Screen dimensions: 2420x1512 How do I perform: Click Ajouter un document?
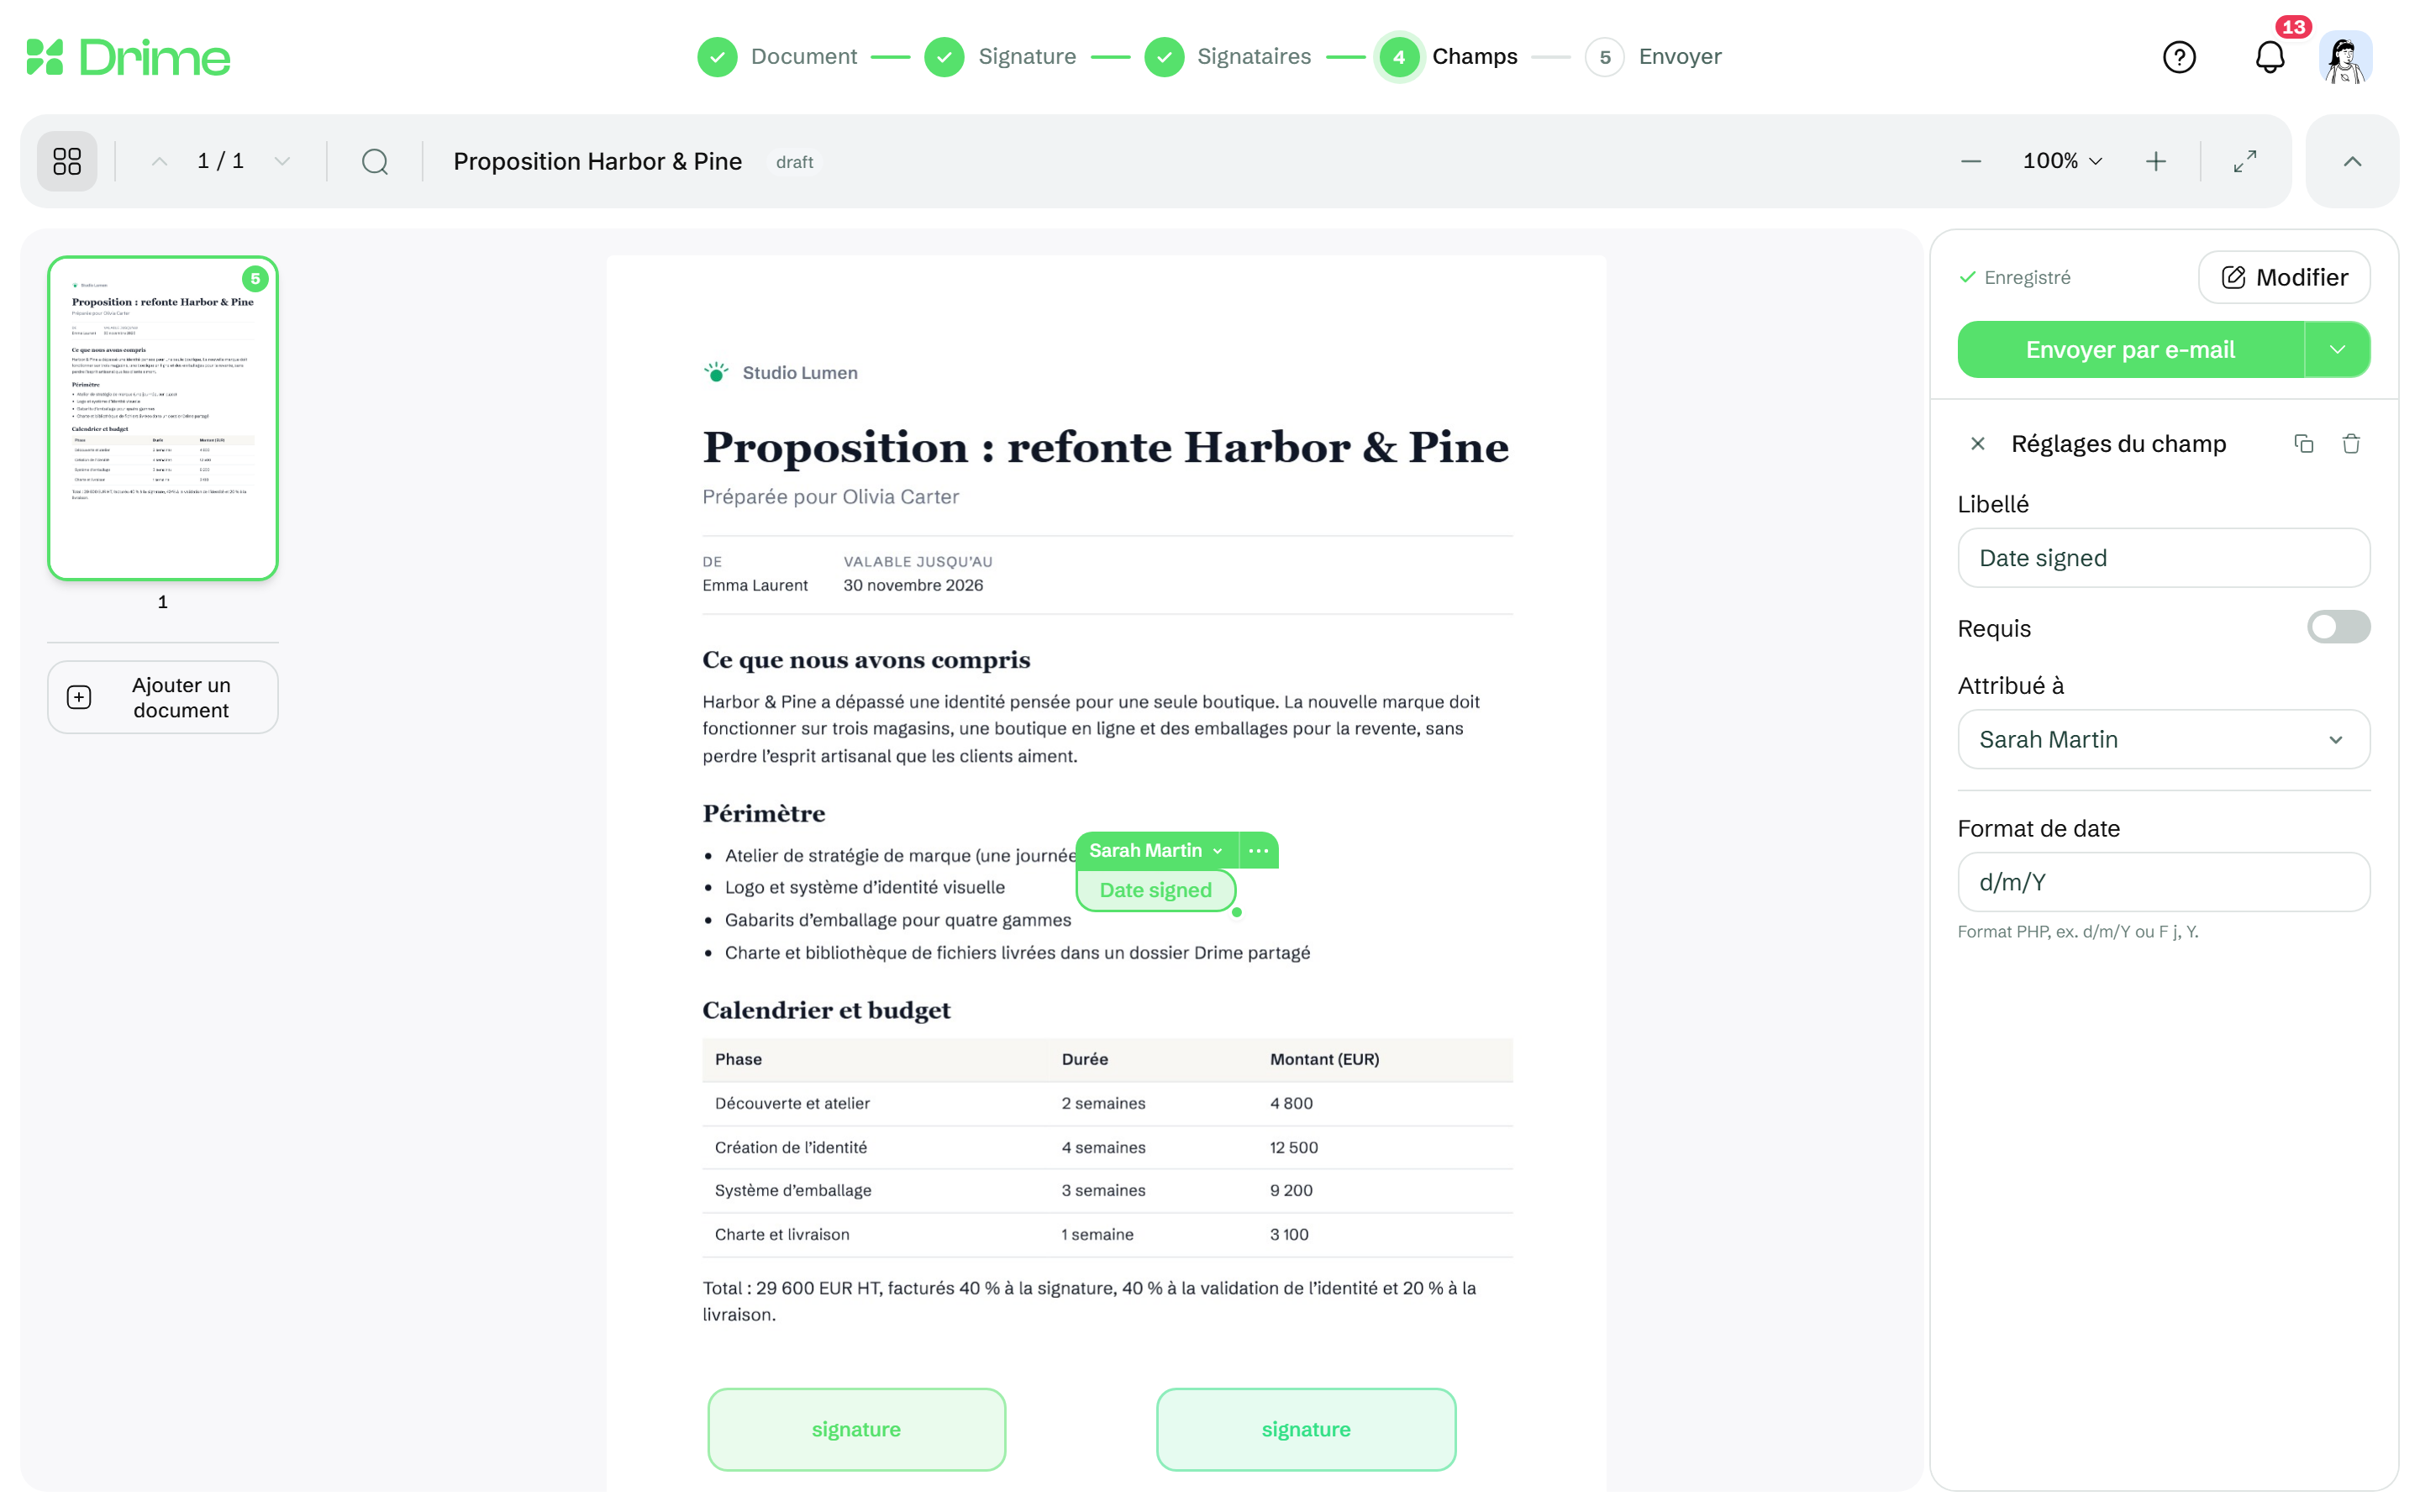(x=163, y=697)
